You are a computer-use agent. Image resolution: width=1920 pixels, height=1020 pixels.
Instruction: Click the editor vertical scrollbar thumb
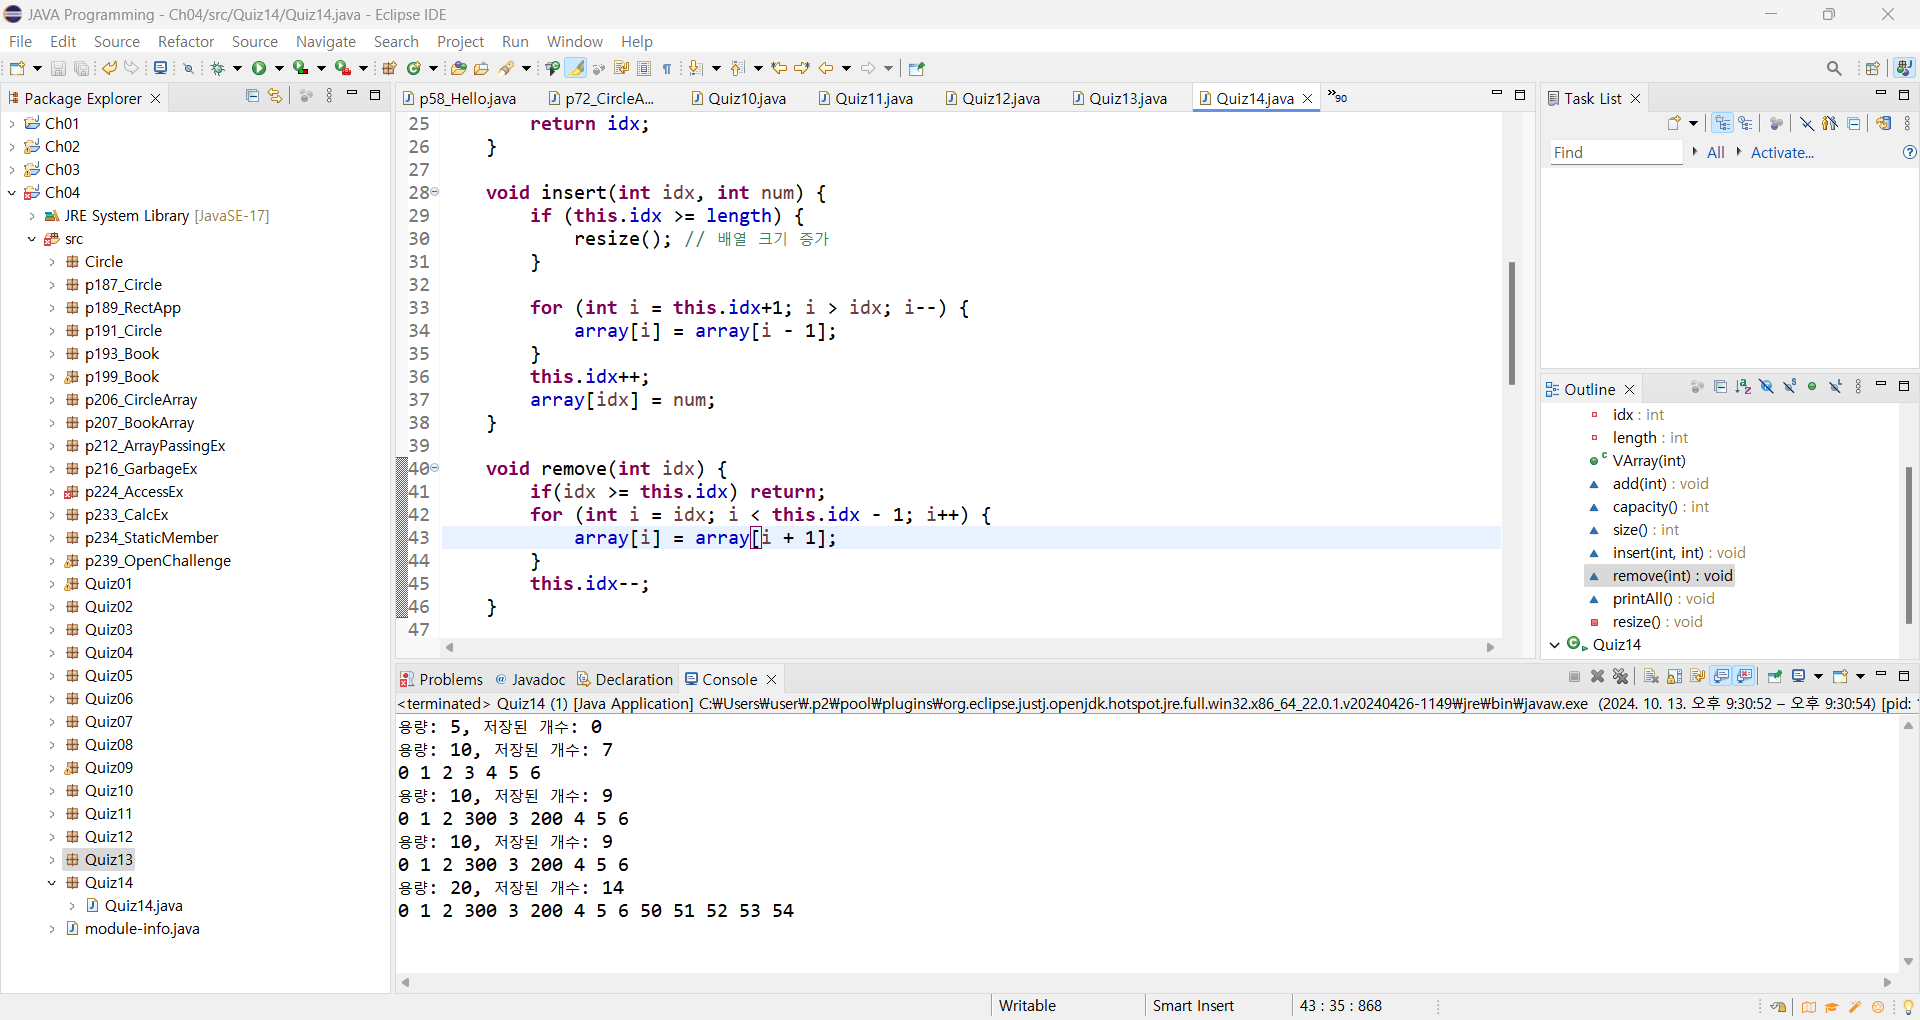point(1511,323)
